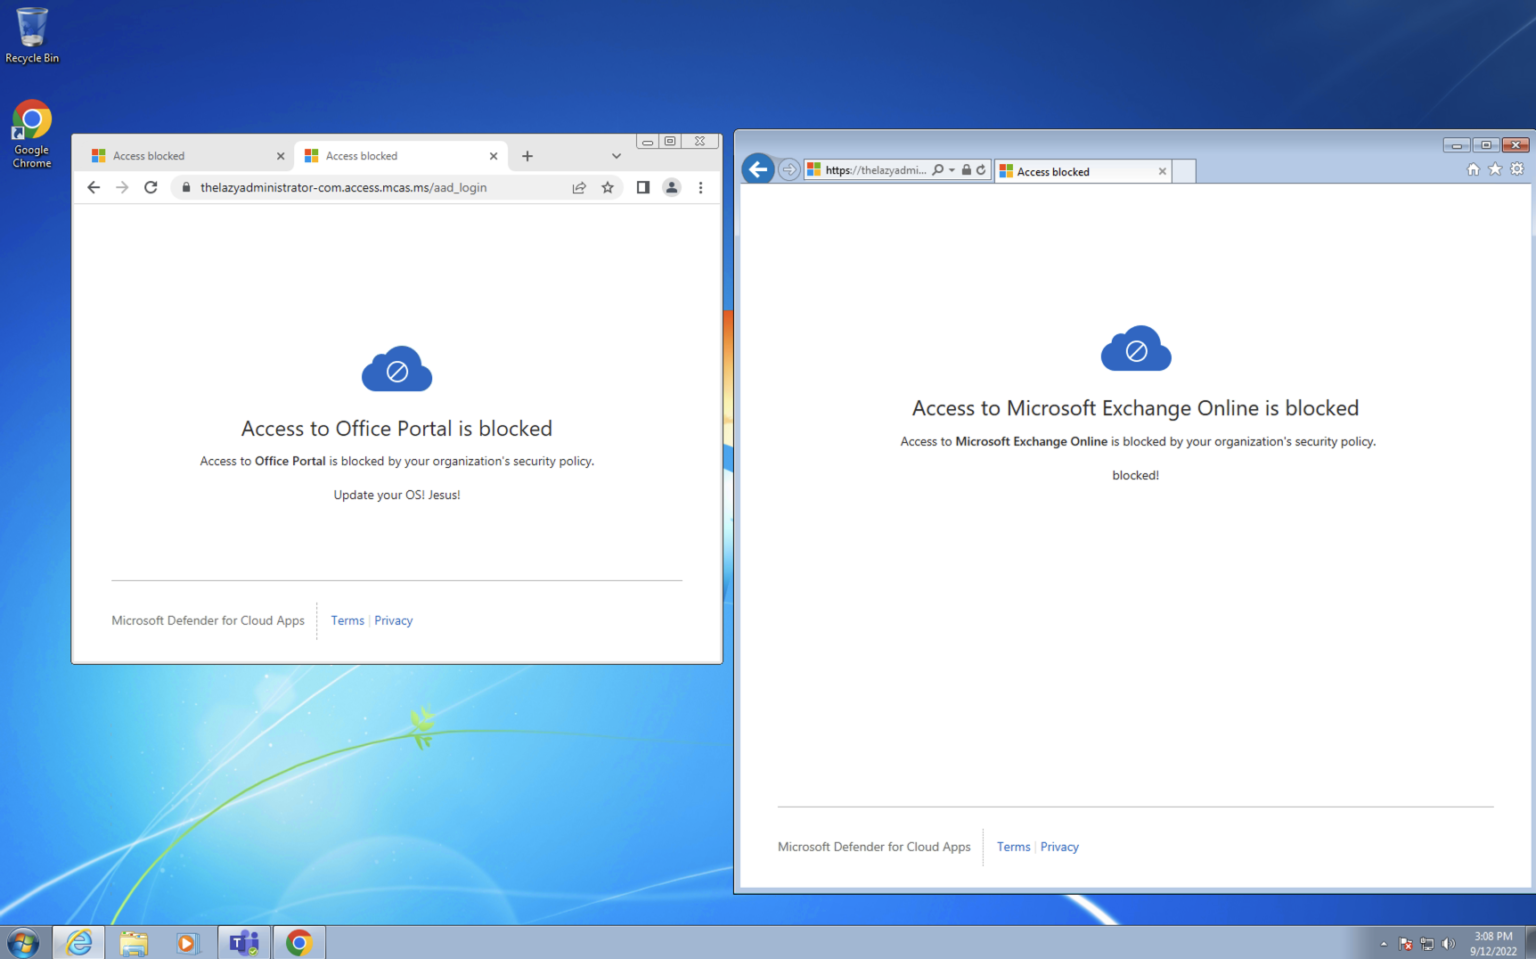
Task: Open the Terms link in Chrome
Action: (x=348, y=621)
